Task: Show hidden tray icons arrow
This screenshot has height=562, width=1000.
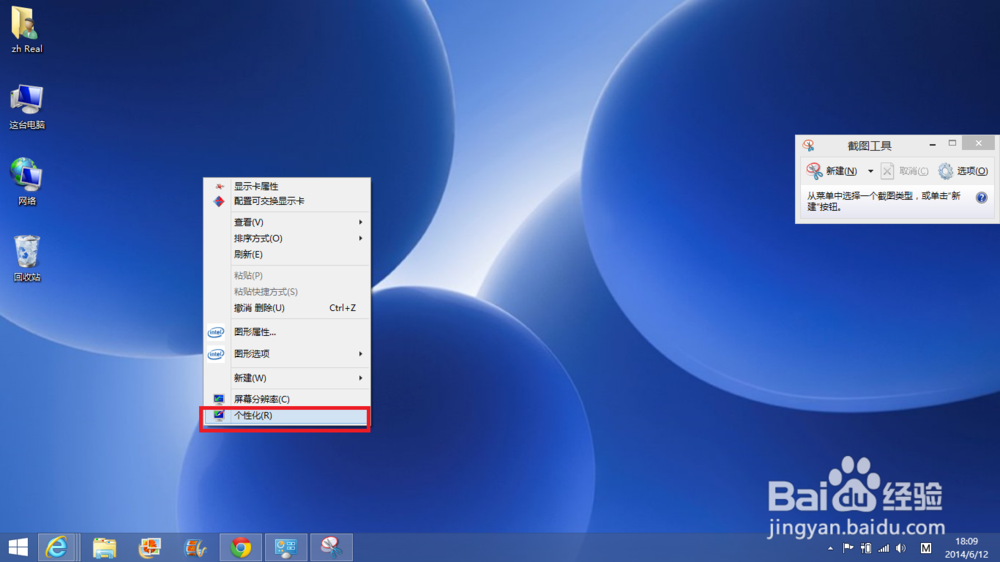Action: 830,548
